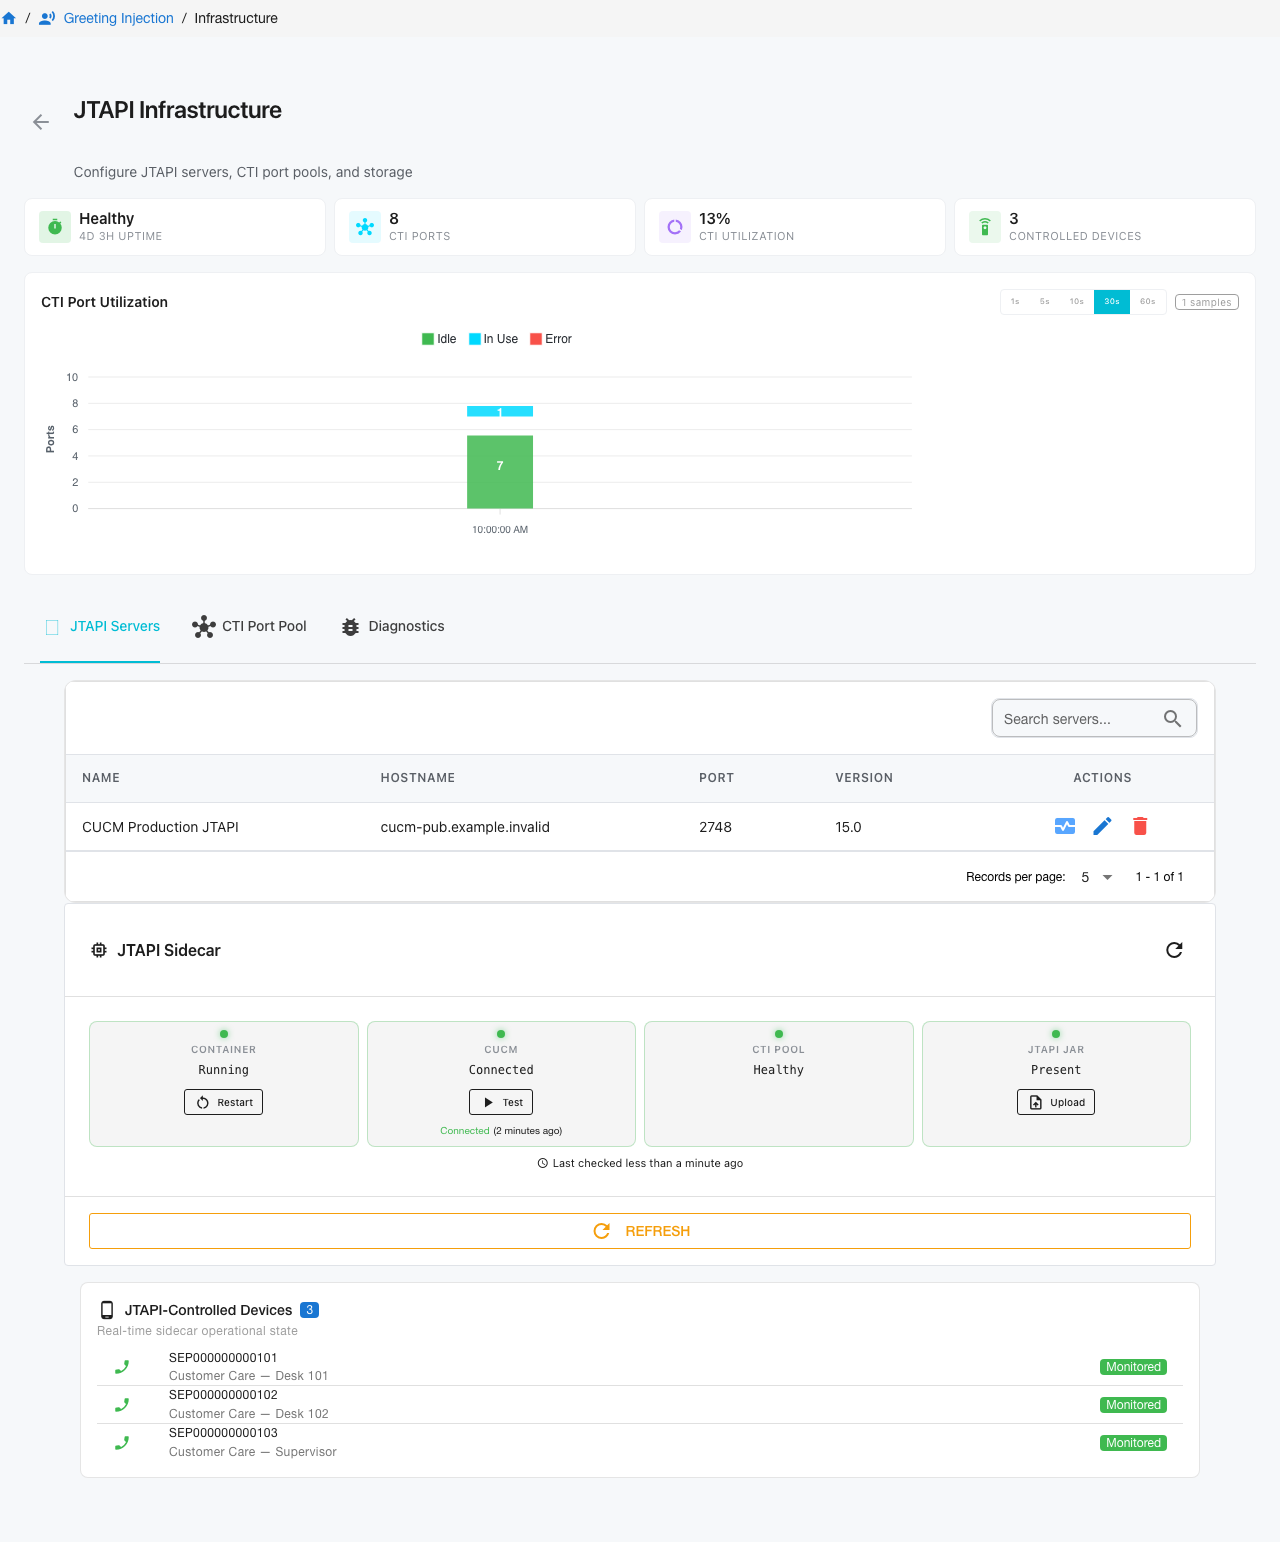Set chart interval to 5s
The width and height of the screenshot is (1280, 1542).
coord(1044,302)
